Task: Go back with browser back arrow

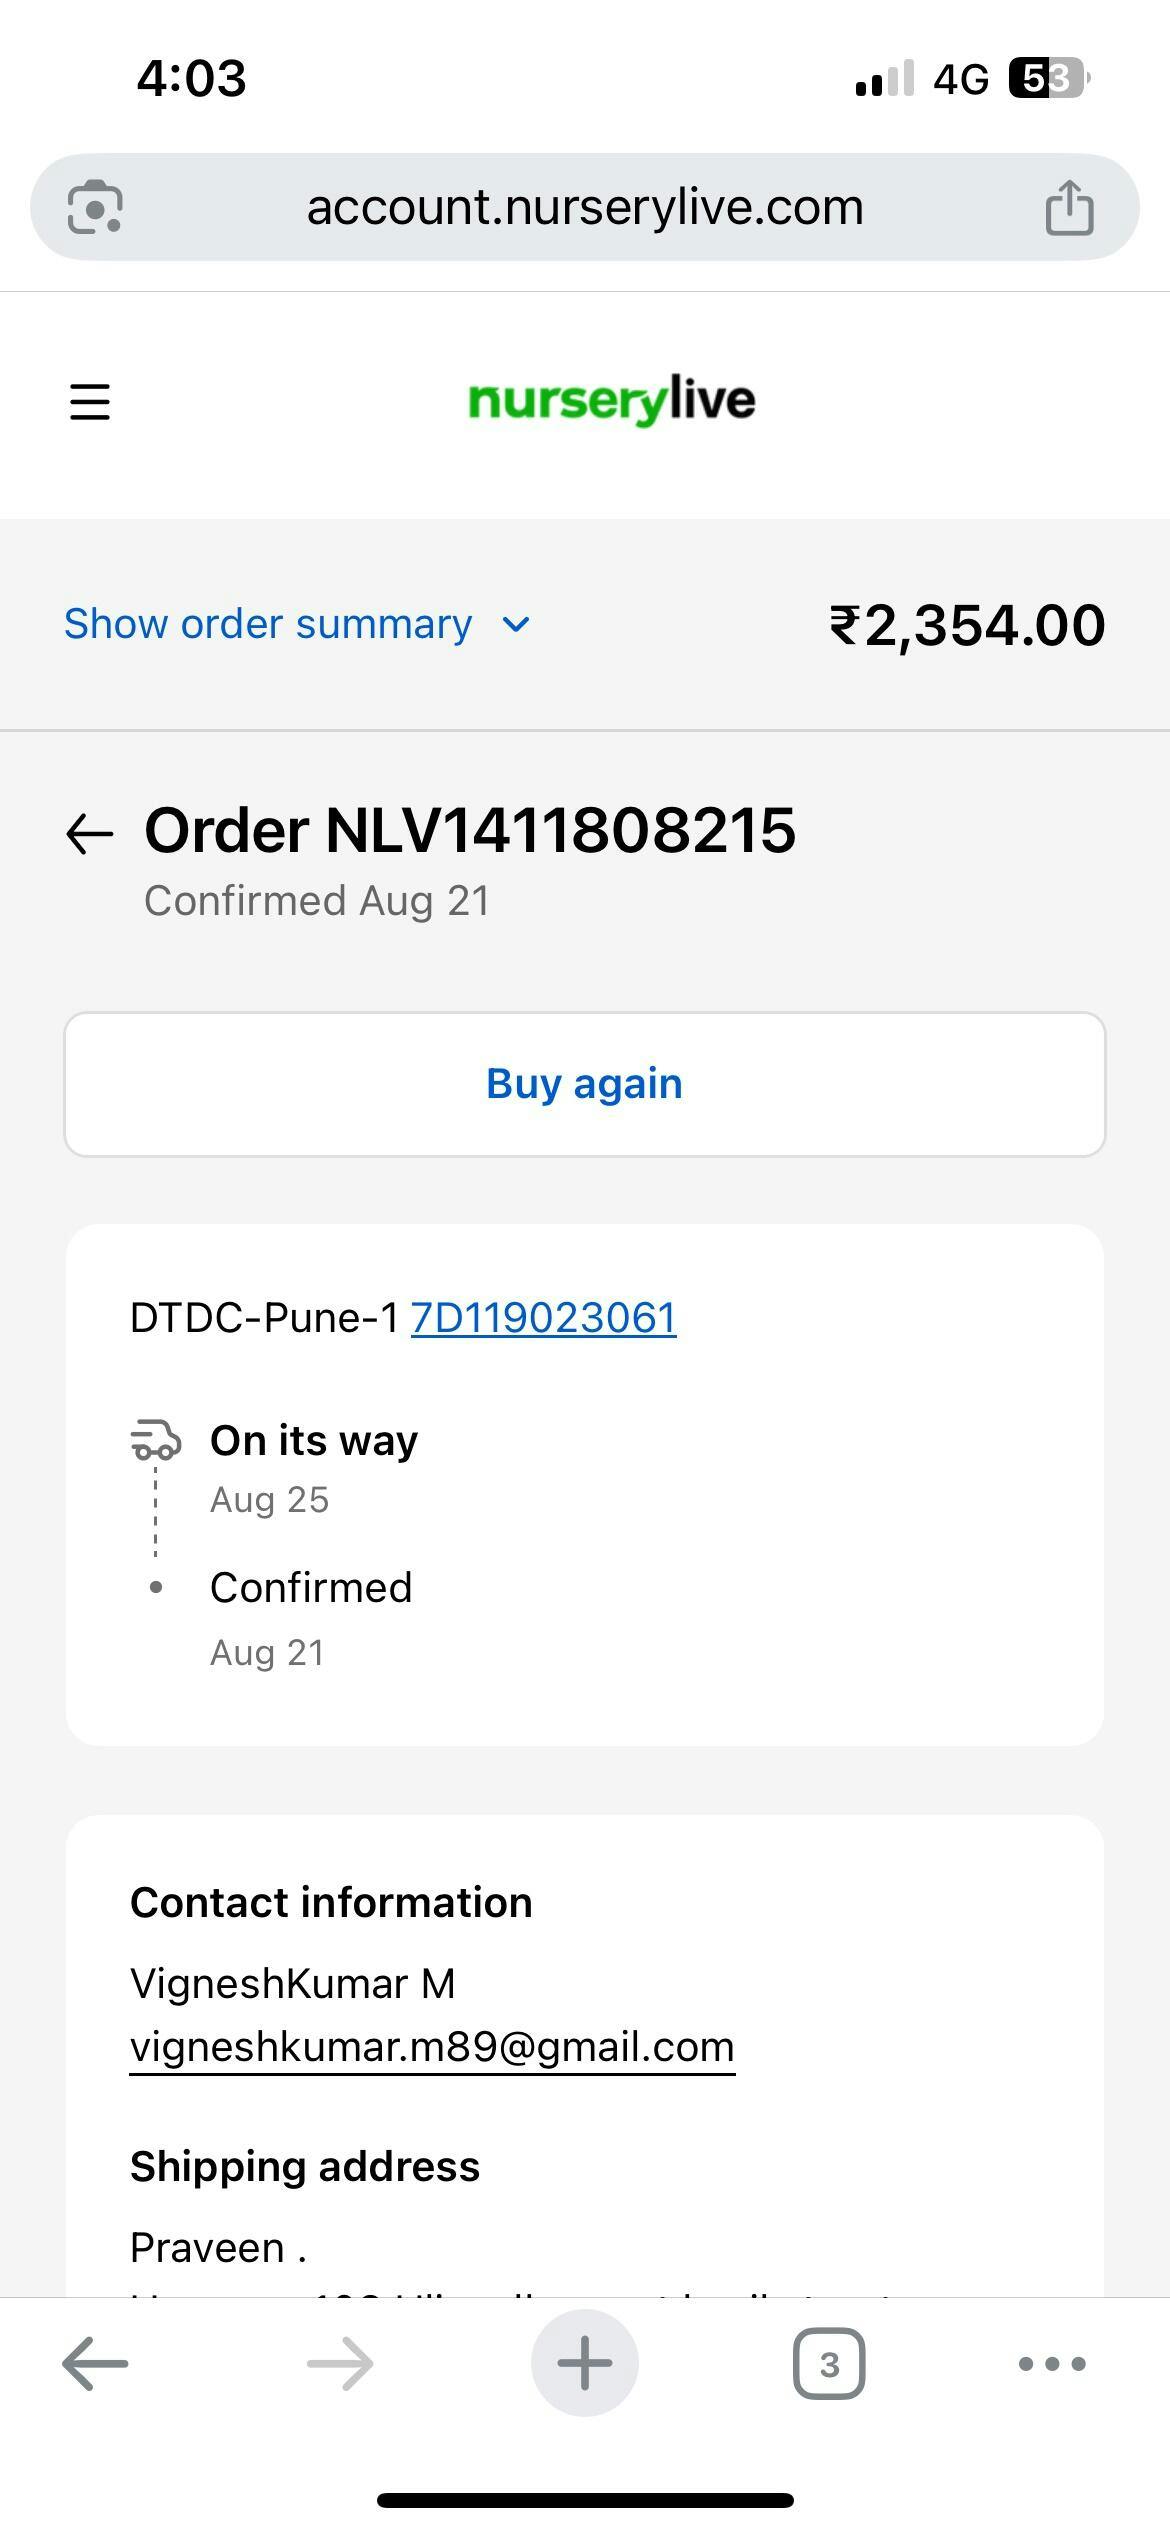Action: tap(95, 2364)
